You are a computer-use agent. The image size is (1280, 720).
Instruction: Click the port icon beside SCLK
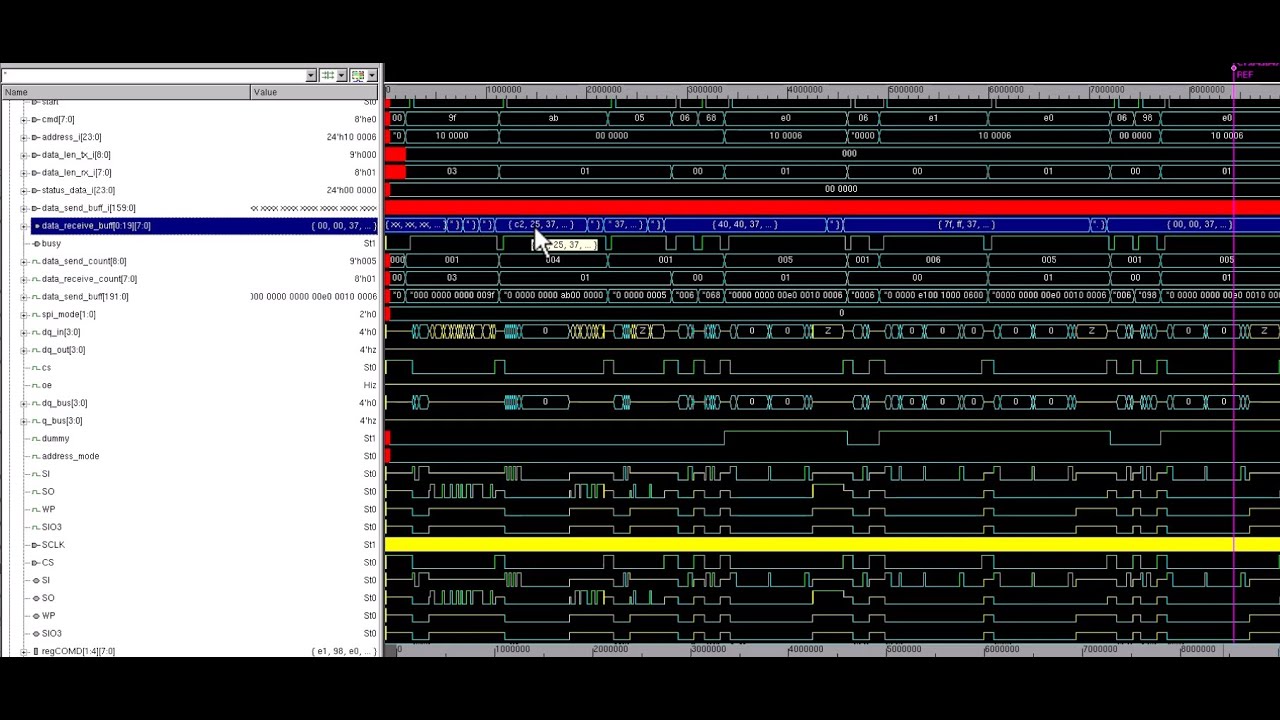pyautogui.click(x=35, y=545)
